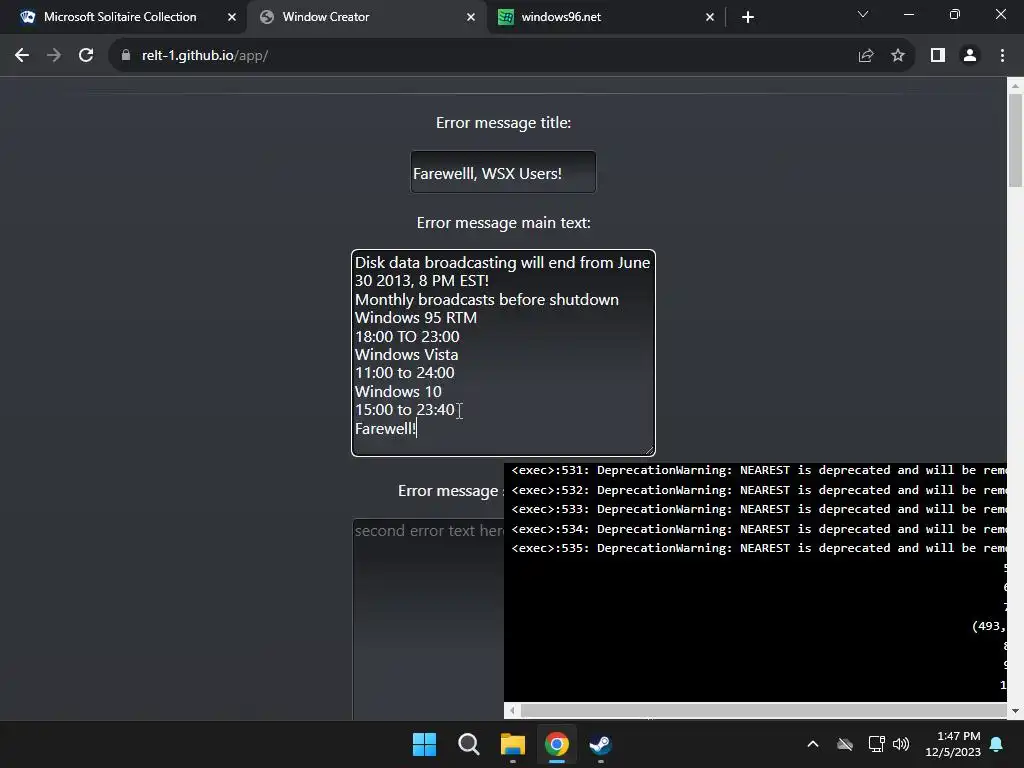Image resolution: width=1024 pixels, height=768 pixels.
Task: Click the network display tray icon
Action: (876, 744)
